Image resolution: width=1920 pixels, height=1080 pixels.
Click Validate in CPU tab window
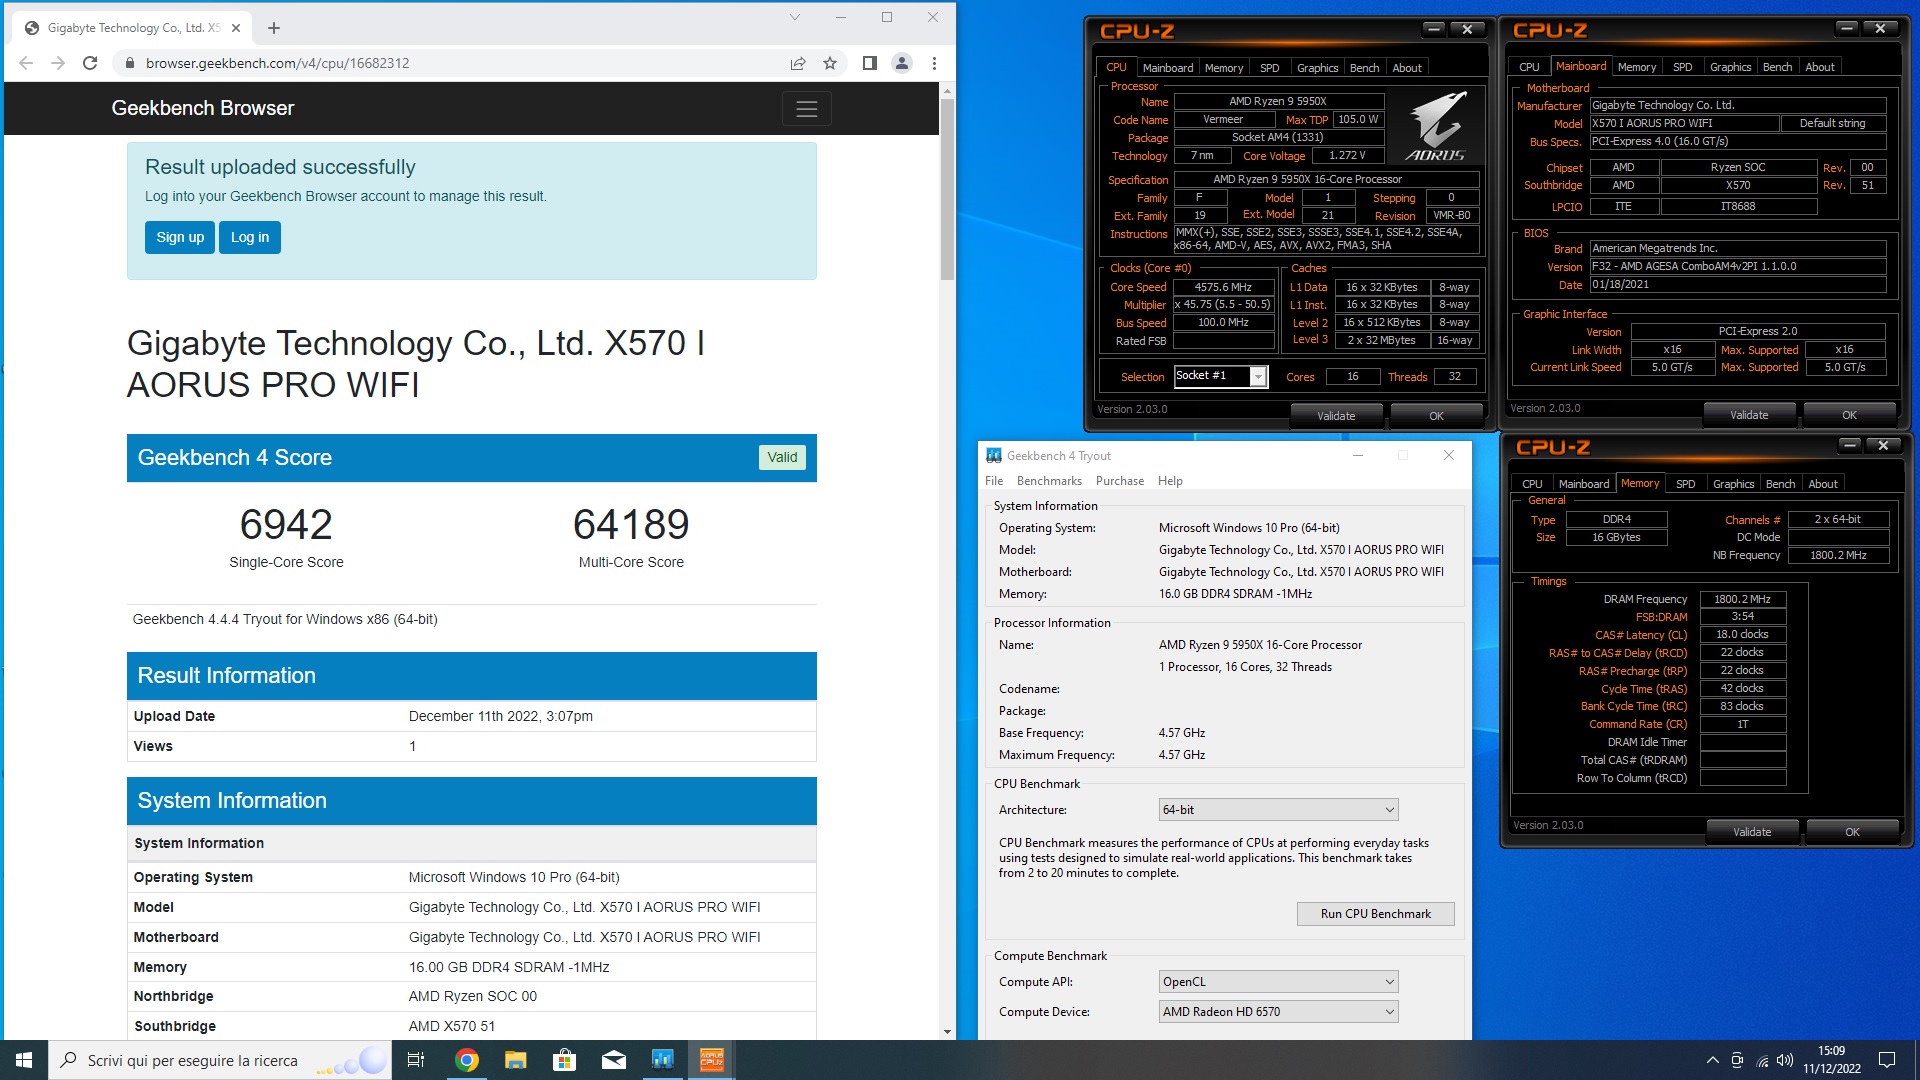[1336, 416]
